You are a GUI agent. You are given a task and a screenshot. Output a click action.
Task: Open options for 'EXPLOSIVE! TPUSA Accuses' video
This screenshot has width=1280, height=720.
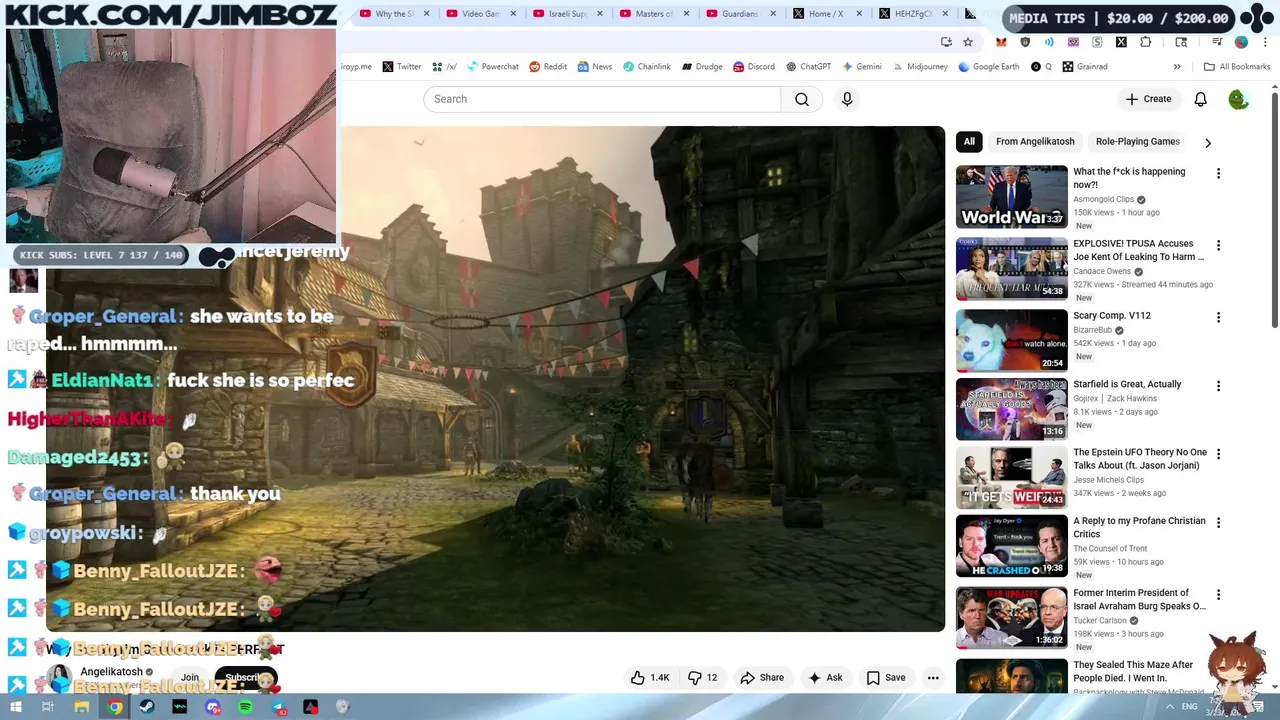[x=1218, y=245]
